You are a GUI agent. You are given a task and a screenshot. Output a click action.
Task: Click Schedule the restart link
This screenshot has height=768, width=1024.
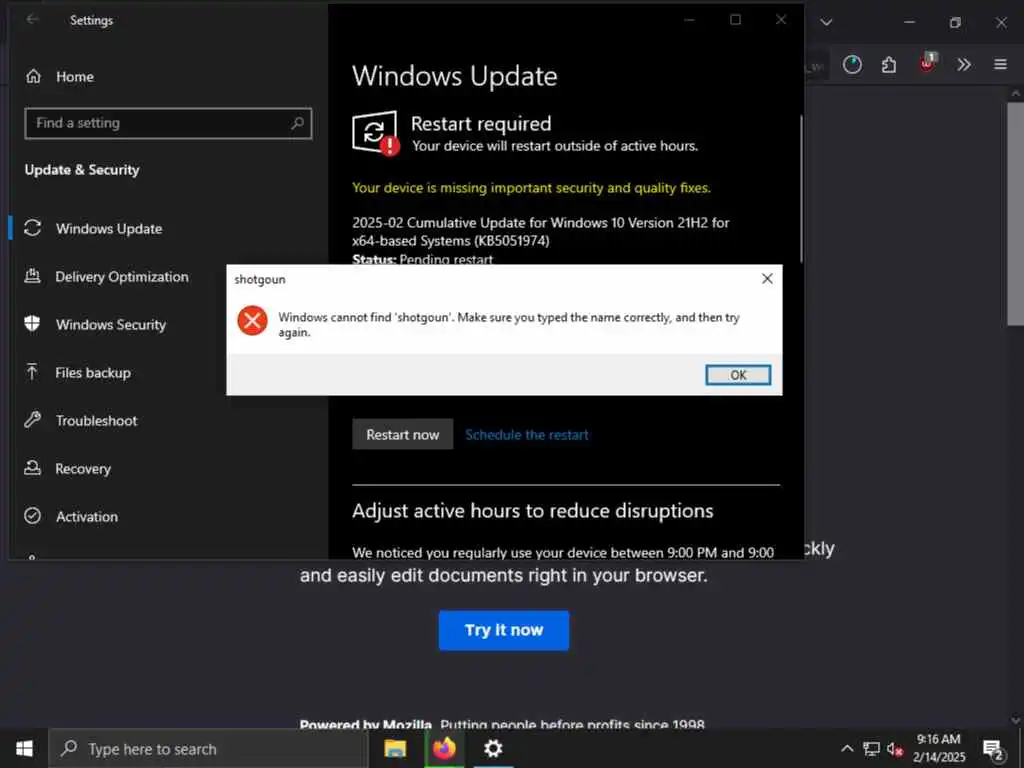point(527,434)
